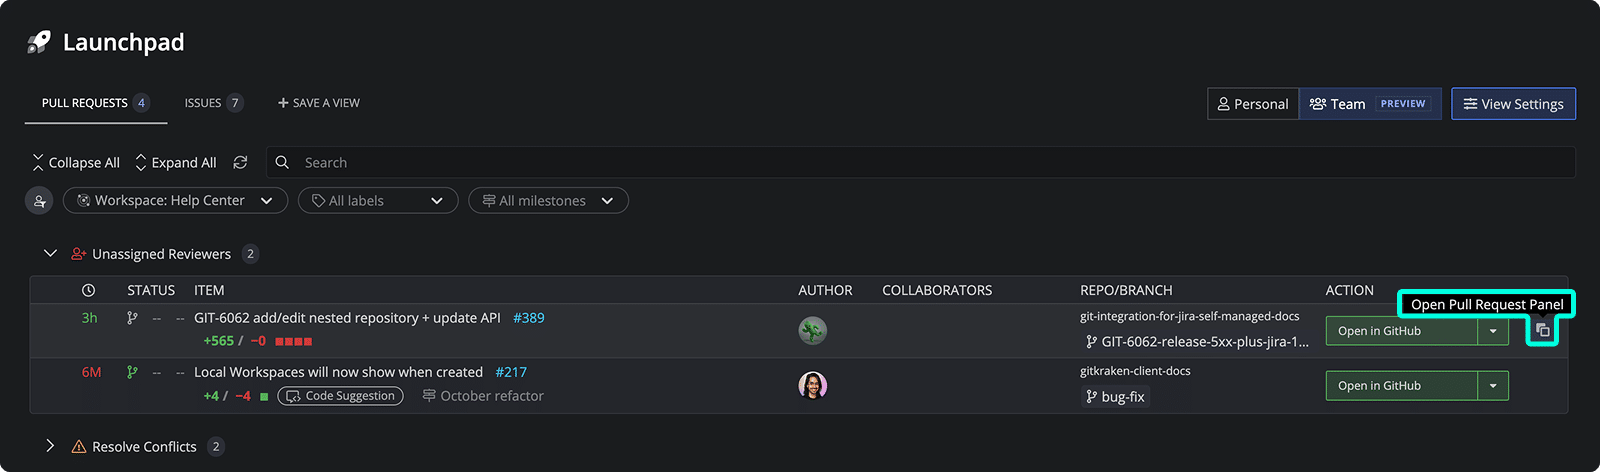The image size is (1600, 472).
Task: Click the ITEM column header
Action: (x=209, y=290)
